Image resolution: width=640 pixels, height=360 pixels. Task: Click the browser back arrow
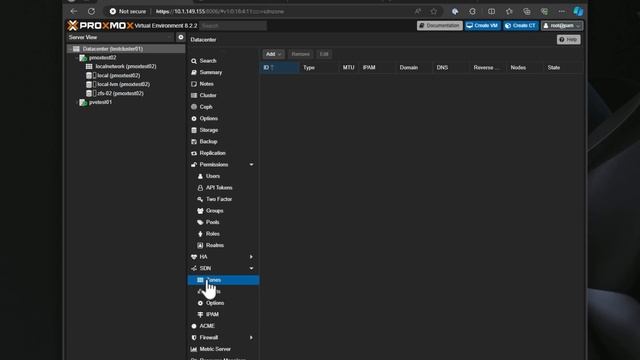pyautogui.click(x=74, y=11)
